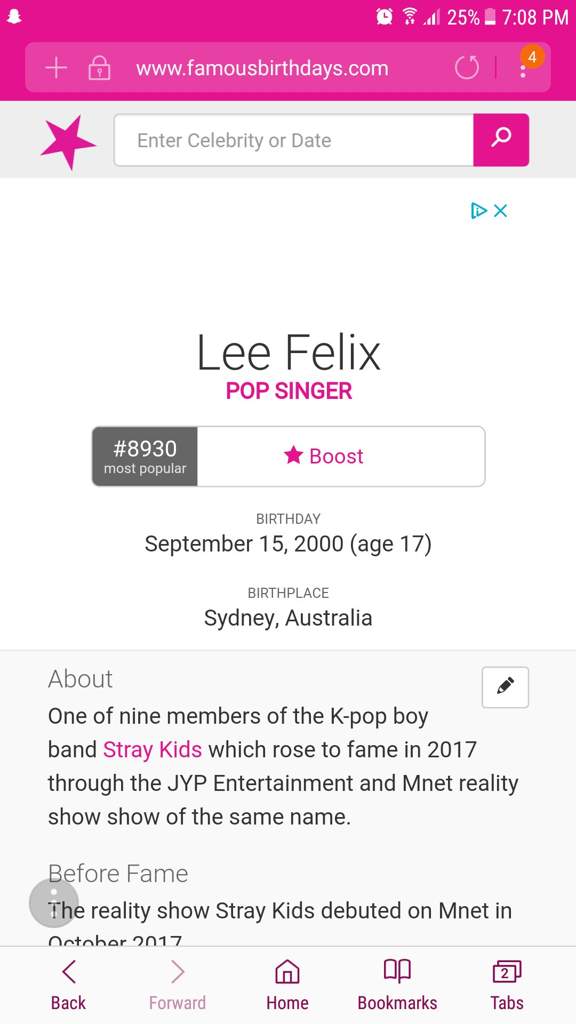Go to Home in bottom bar
The height and width of the screenshot is (1024, 576).
coord(287,985)
